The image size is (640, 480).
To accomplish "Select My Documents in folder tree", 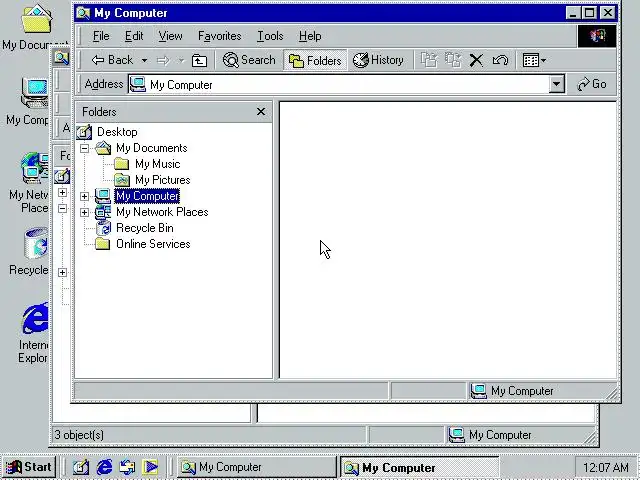I will point(151,148).
